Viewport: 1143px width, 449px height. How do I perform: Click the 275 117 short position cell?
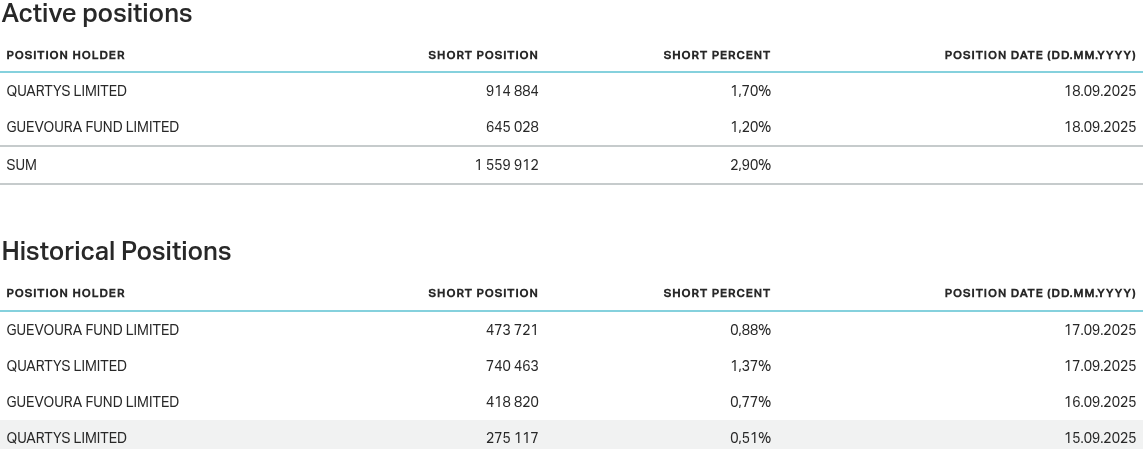click(x=512, y=438)
